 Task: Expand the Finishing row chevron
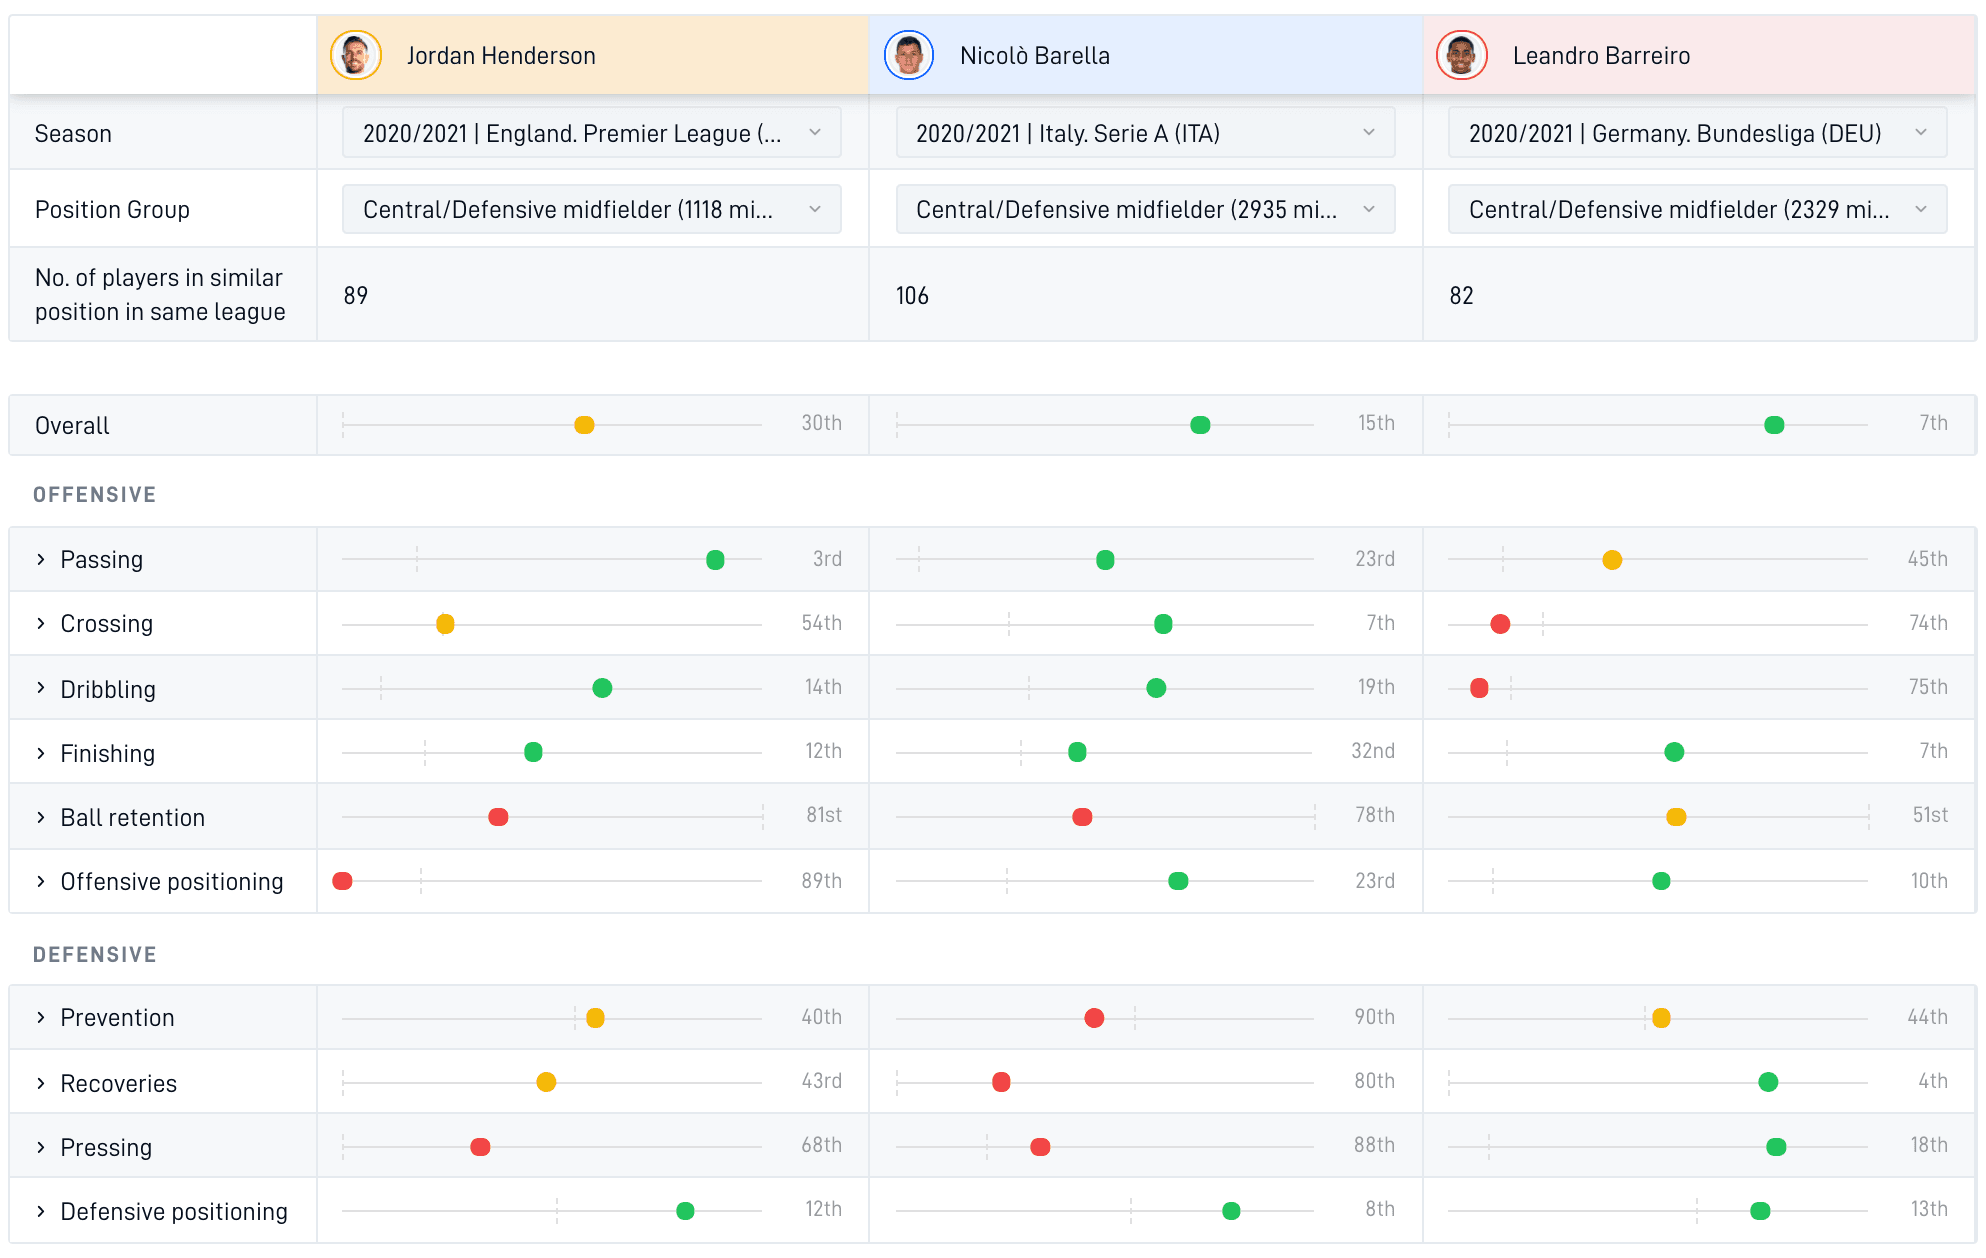coord(41,753)
